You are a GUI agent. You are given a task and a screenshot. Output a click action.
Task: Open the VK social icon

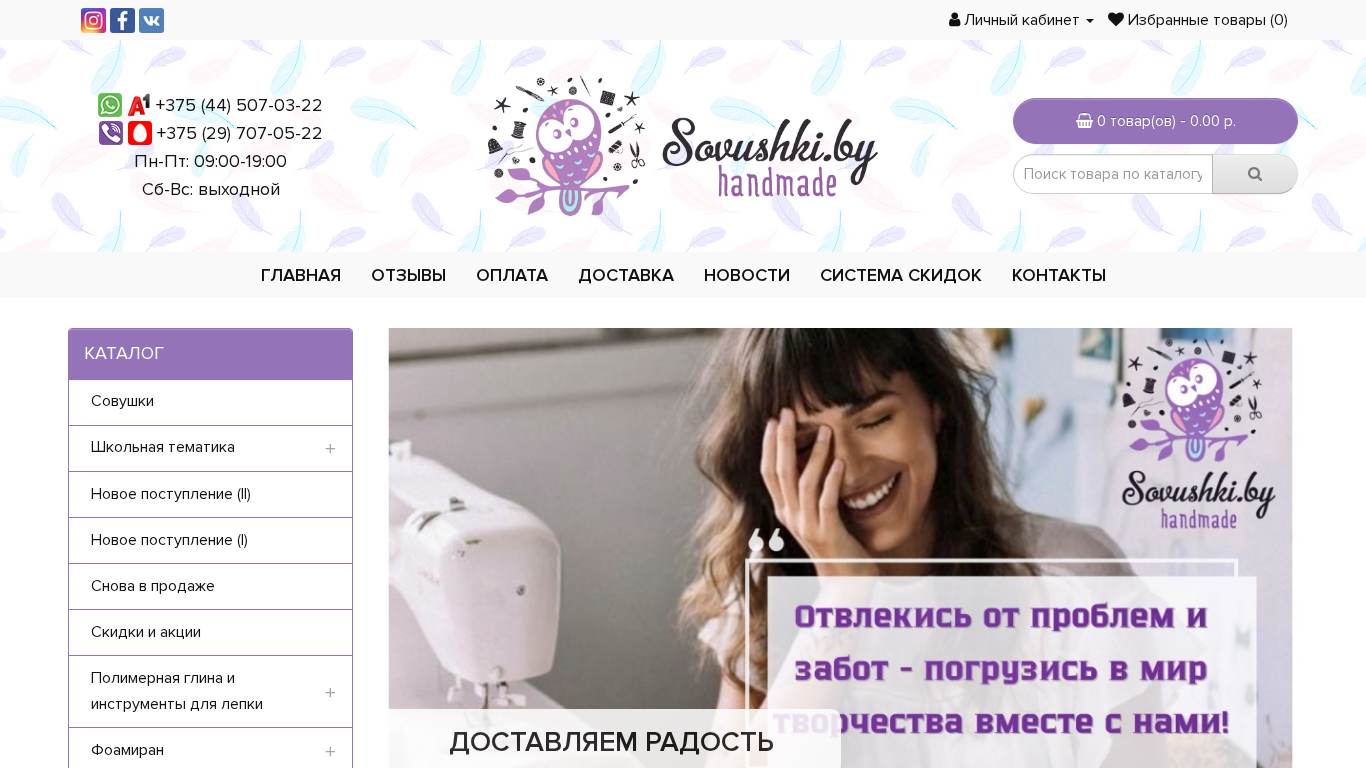click(151, 21)
